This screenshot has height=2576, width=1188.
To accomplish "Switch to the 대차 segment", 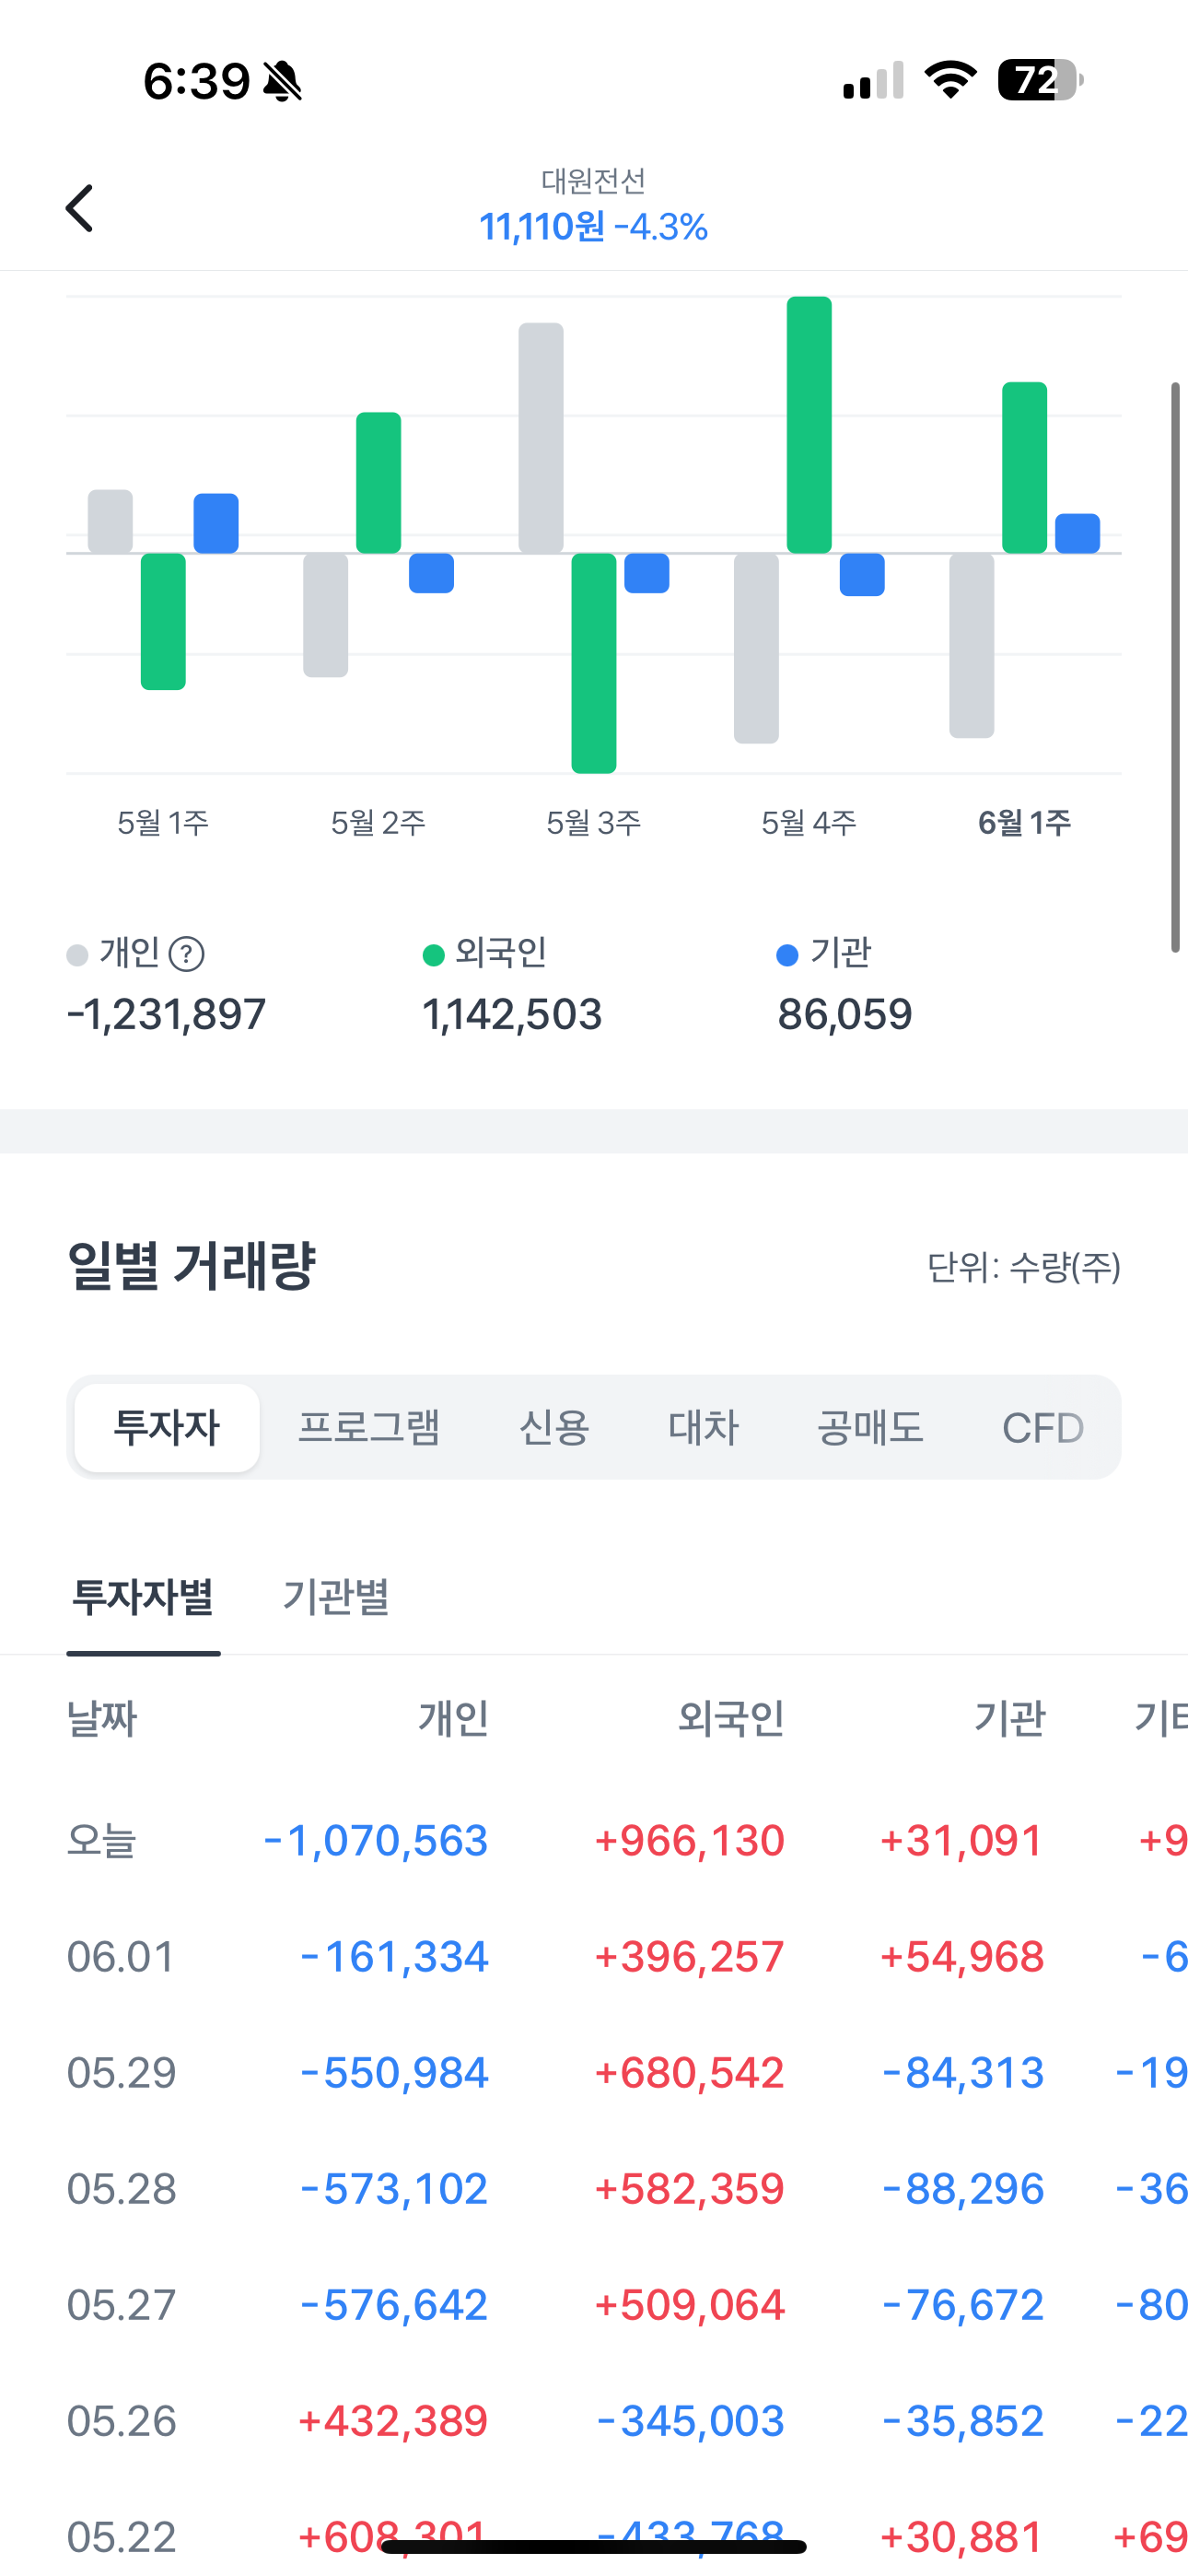I will 703,1427.
